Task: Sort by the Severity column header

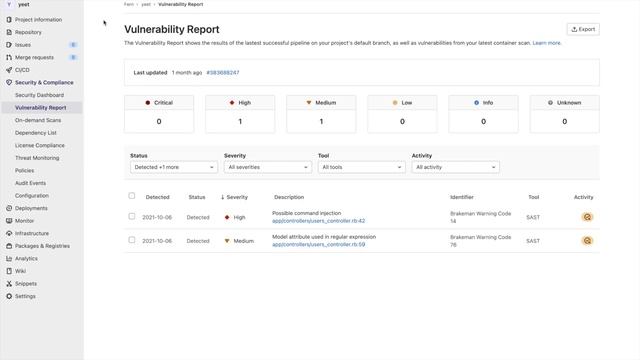Action: 234,197
